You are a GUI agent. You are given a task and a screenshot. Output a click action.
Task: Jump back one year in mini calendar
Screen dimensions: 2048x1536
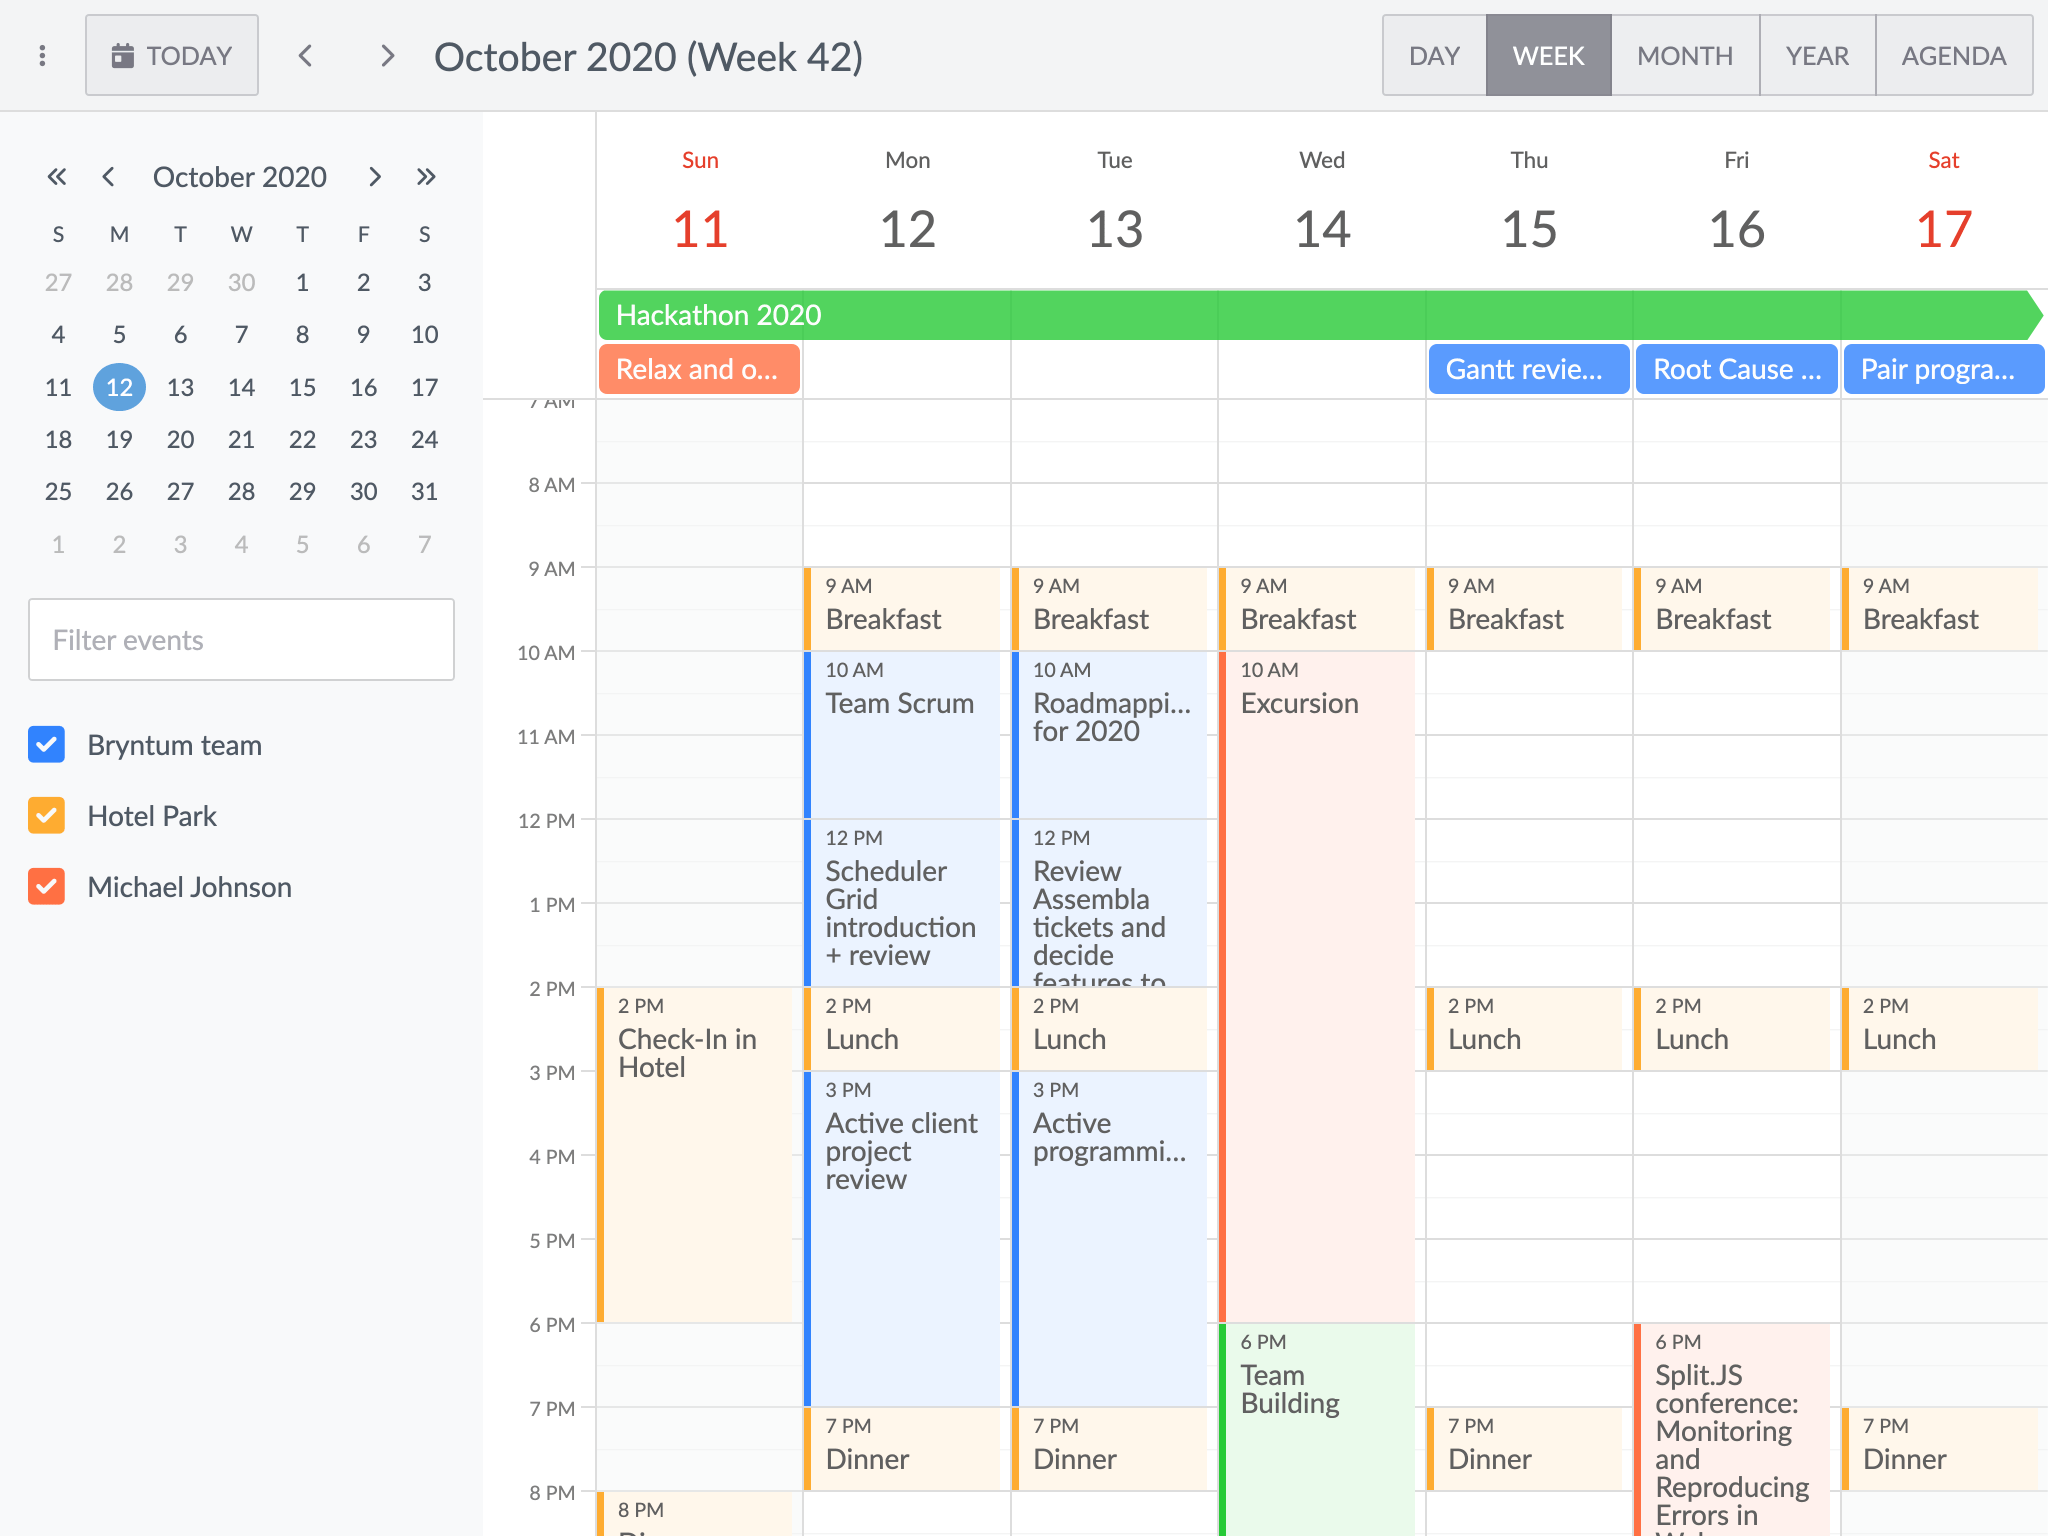pos(57,177)
